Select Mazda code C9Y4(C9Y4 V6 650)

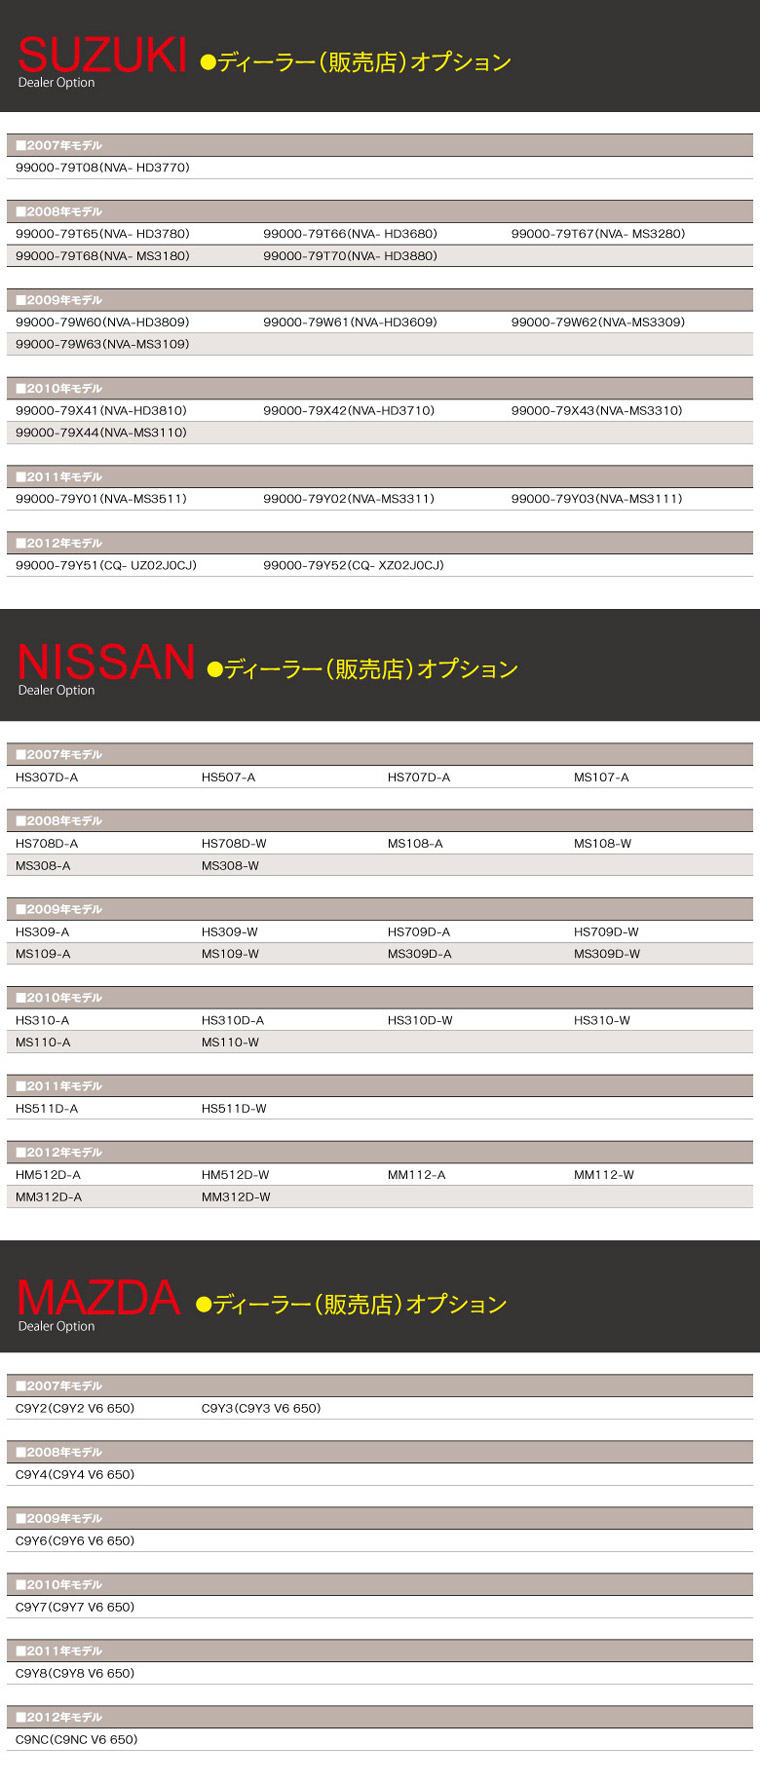[x=75, y=1475]
